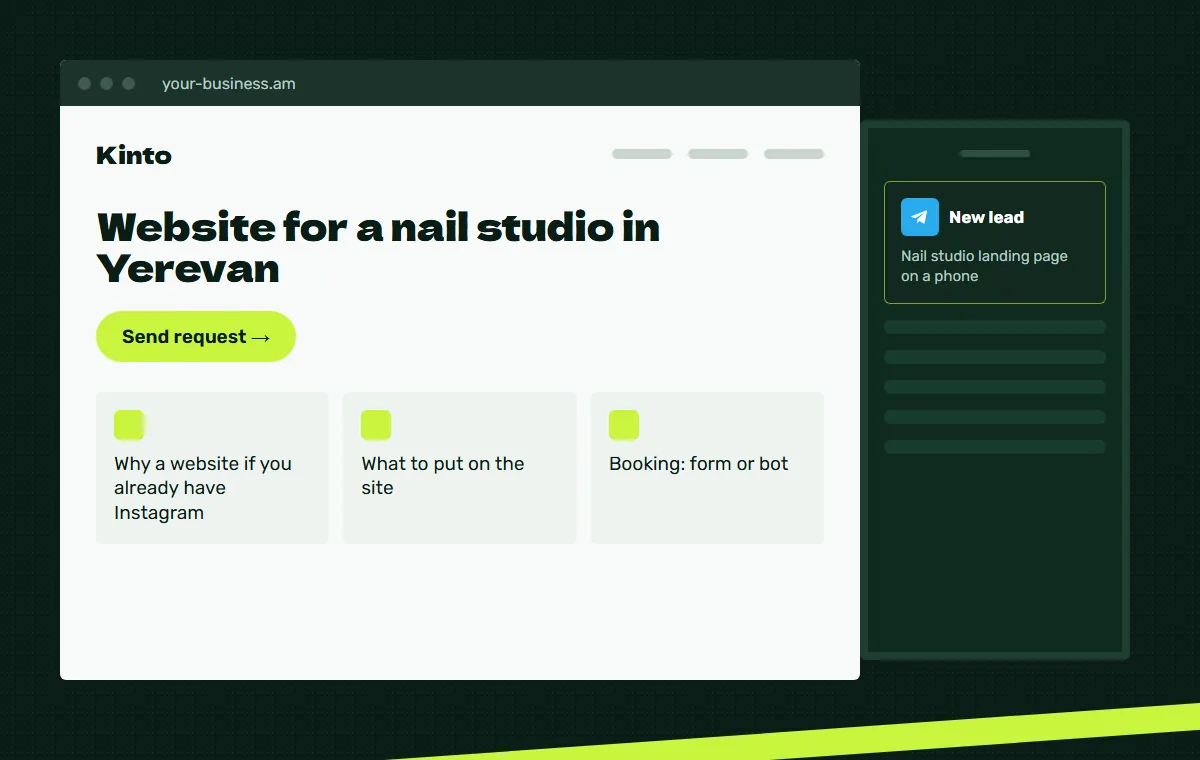The height and width of the screenshot is (760, 1200).
Task: Click the 'New lead' title text
Action: (986, 217)
